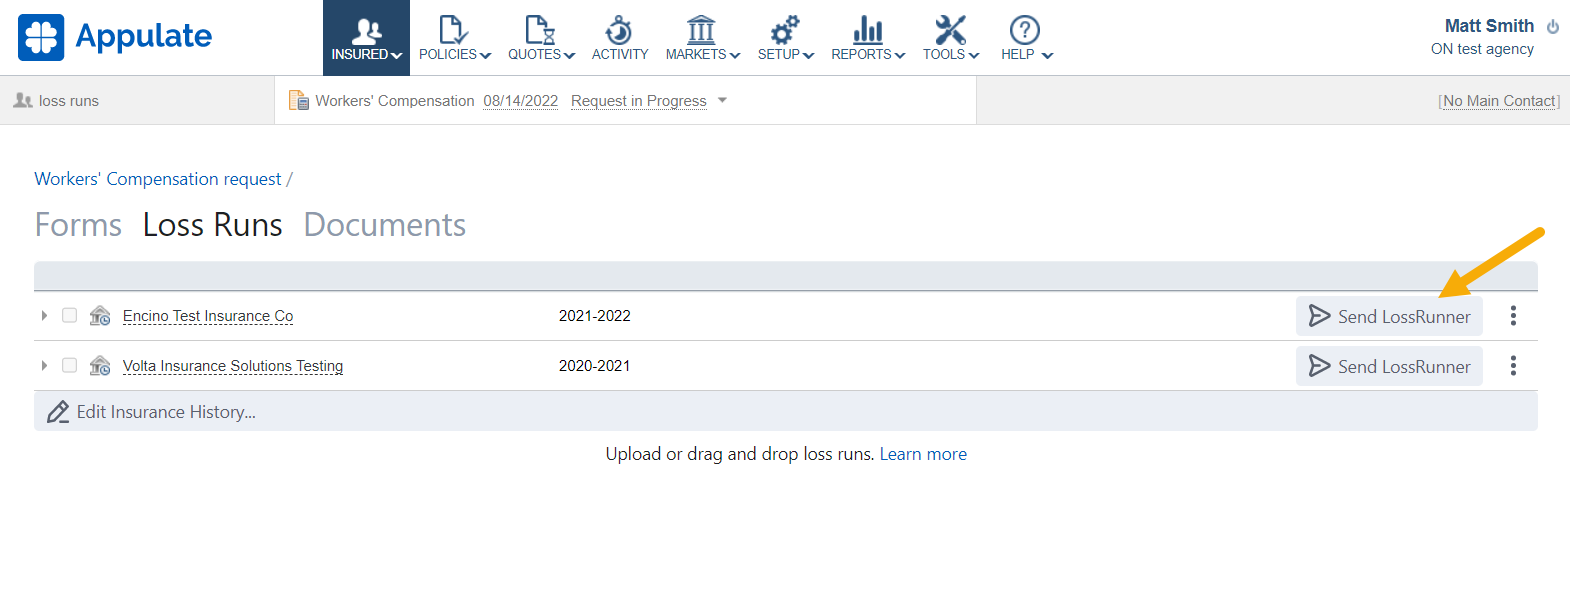Switch to the Forms tab
Image resolution: width=1570 pixels, height=597 pixels.
pyautogui.click(x=78, y=225)
